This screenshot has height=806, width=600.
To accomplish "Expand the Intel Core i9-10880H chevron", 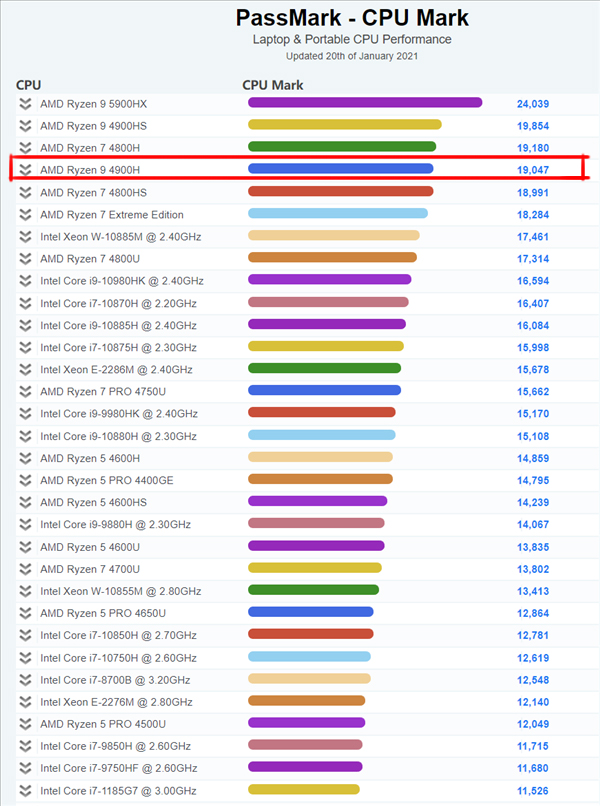I will (25, 436).
